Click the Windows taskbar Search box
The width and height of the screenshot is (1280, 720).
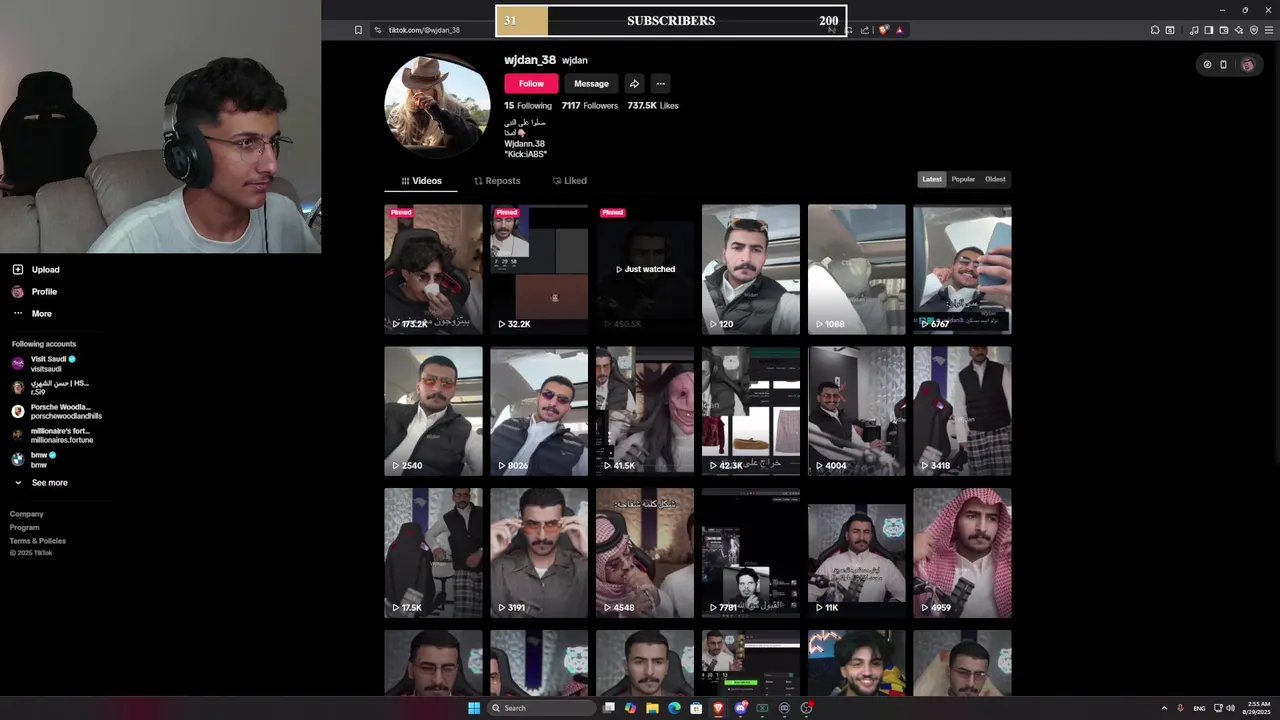point(543,708)
